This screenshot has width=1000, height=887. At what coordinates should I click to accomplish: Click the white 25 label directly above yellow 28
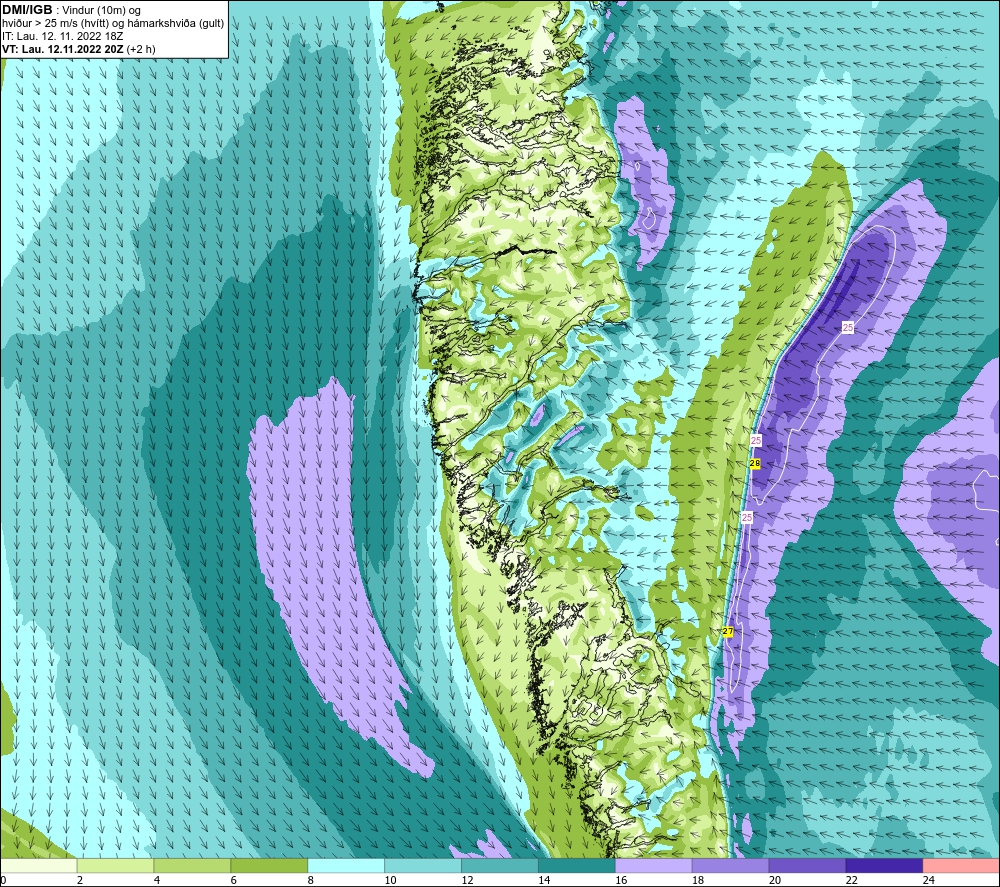coord(756,440)
